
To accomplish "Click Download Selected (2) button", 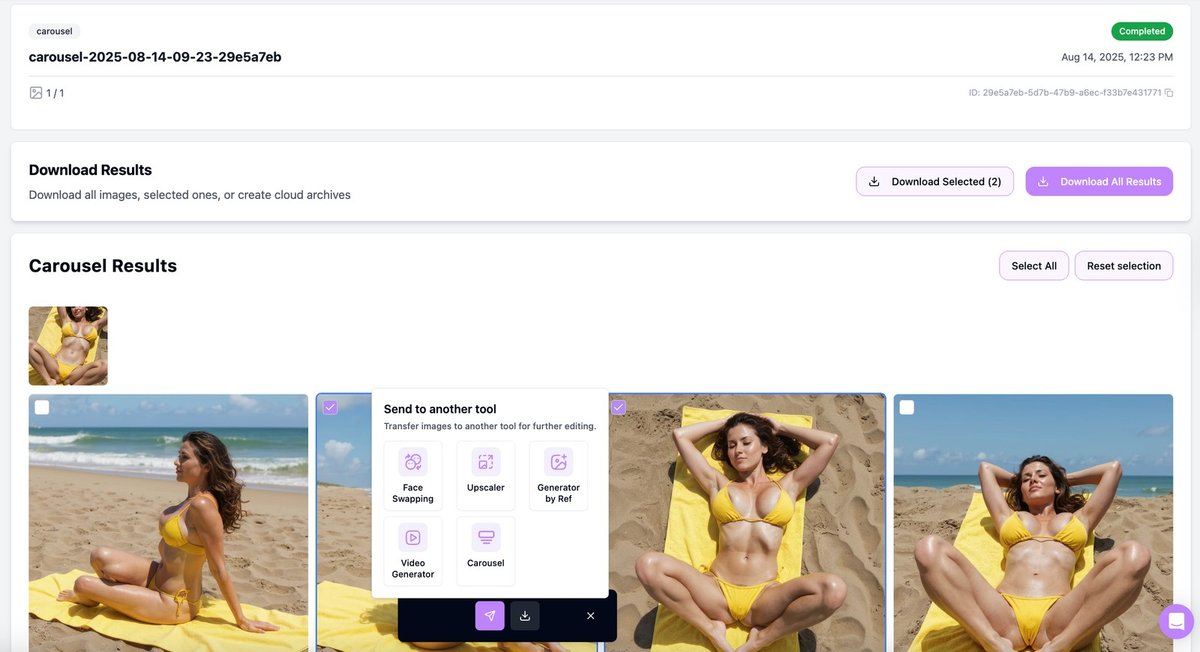I will [935, 181].
